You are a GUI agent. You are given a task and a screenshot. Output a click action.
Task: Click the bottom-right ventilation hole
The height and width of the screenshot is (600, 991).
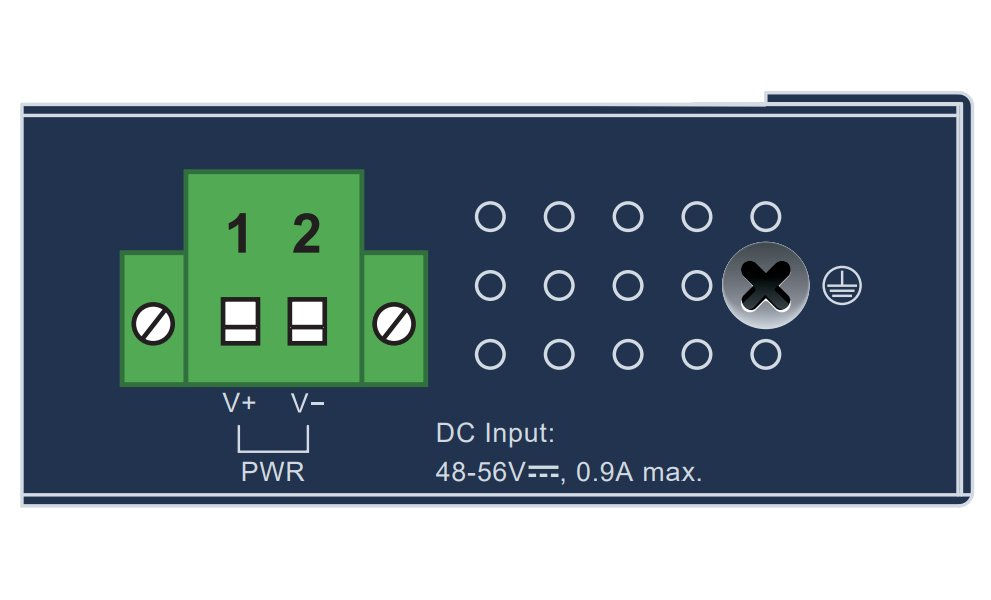tap(765, 354)
